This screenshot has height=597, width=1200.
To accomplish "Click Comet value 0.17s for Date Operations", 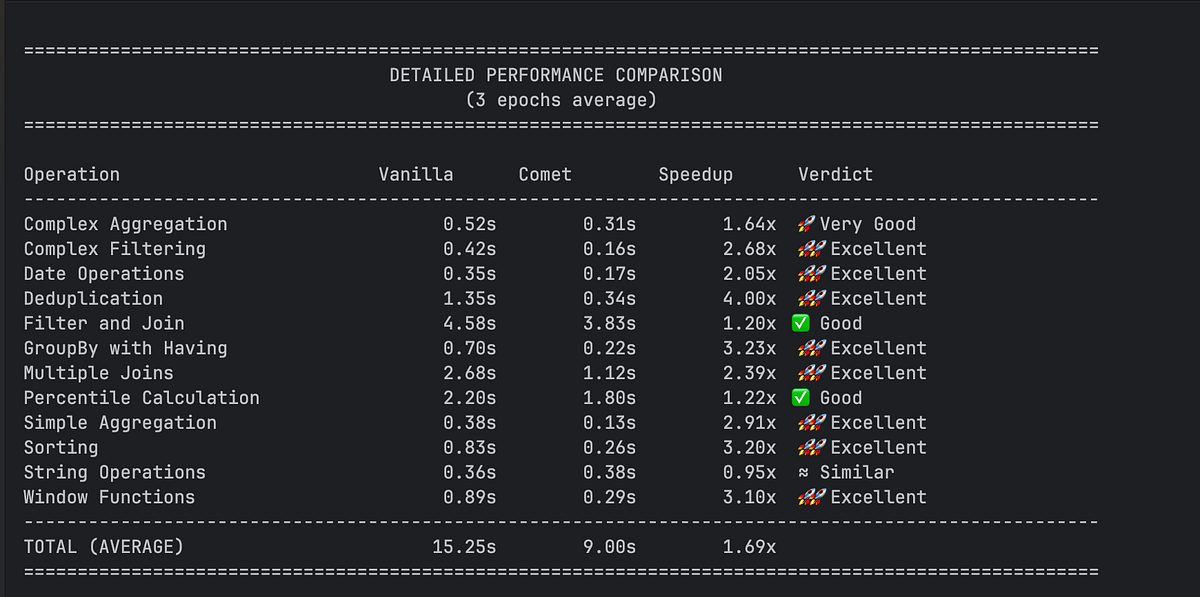I will click(610, 274).
